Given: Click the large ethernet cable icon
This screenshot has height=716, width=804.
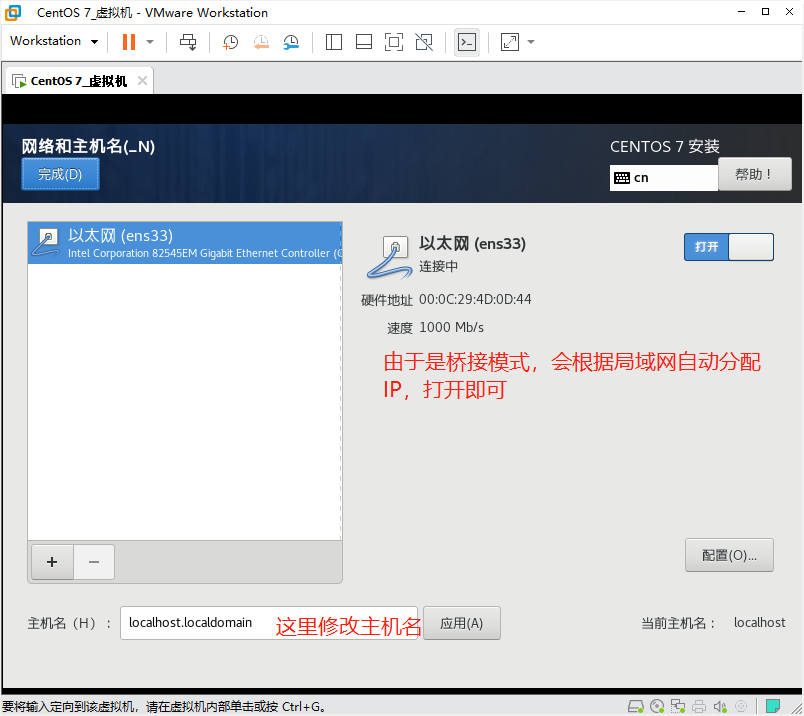Looking at the screenshot, I should 390,256.
